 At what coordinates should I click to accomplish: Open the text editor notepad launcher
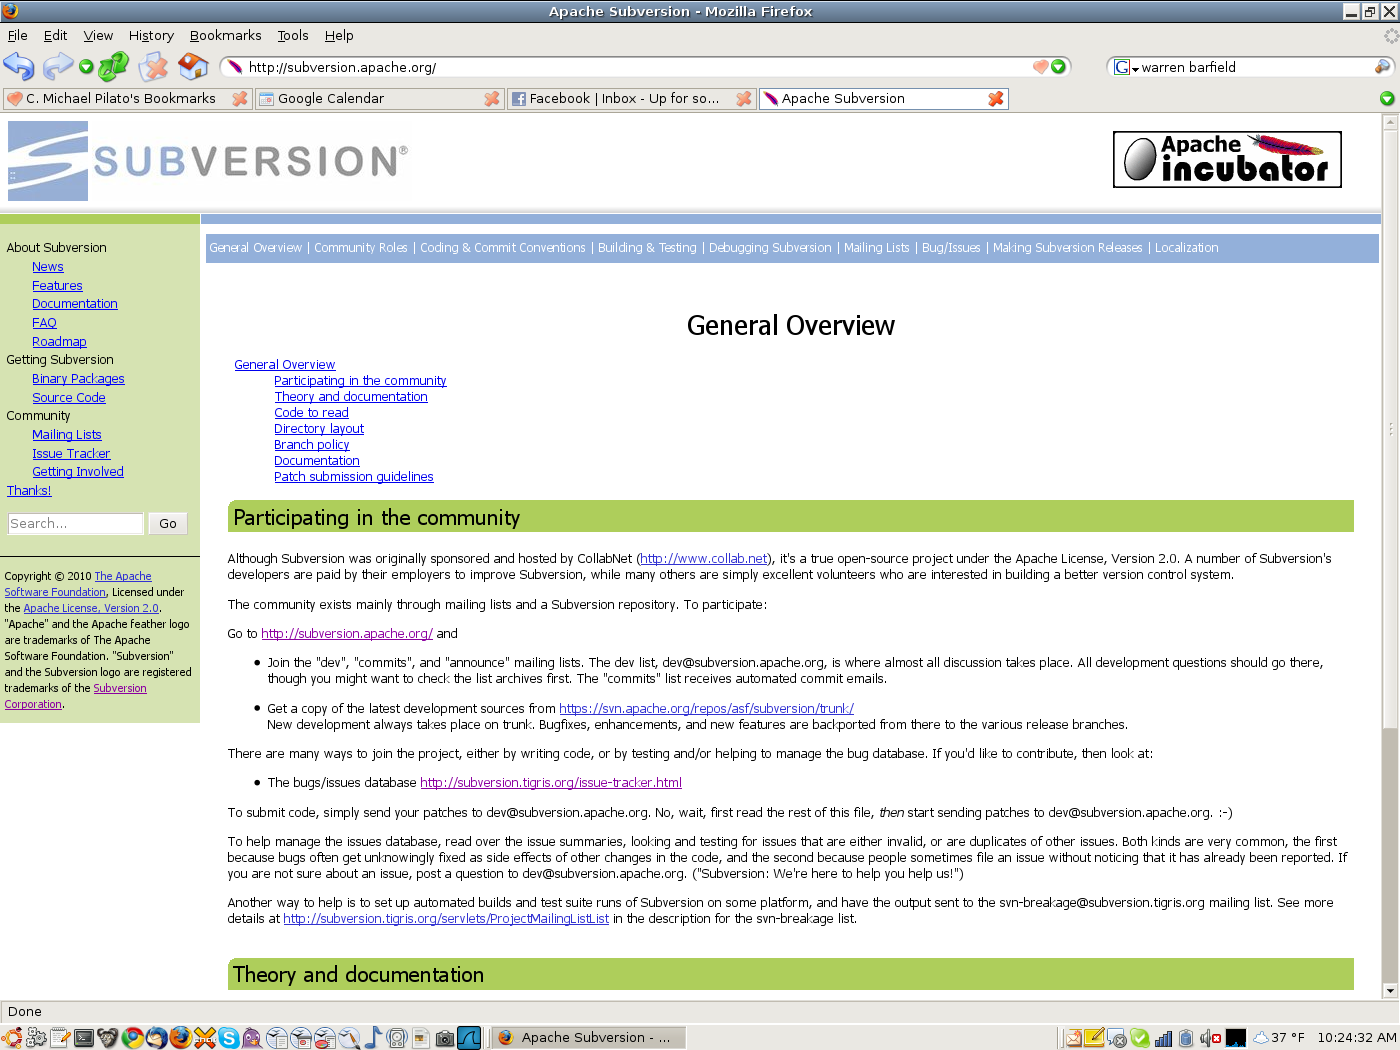[x=60, y=1038]
